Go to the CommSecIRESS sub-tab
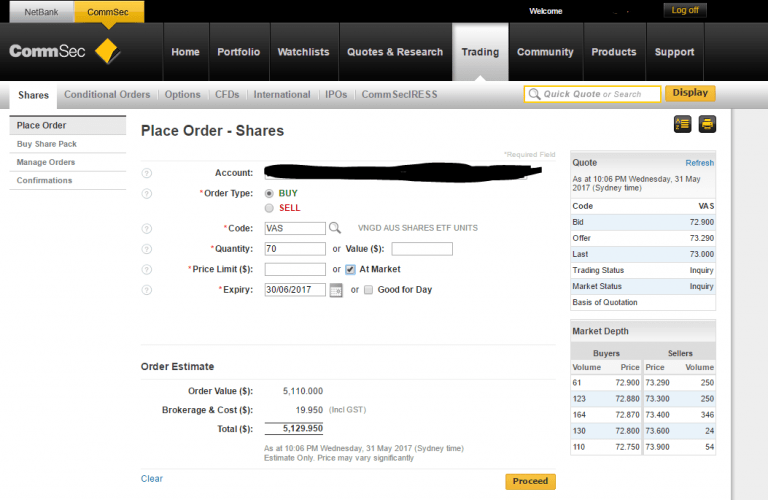Screen dimensions: 768x500 tap(399, 95)
